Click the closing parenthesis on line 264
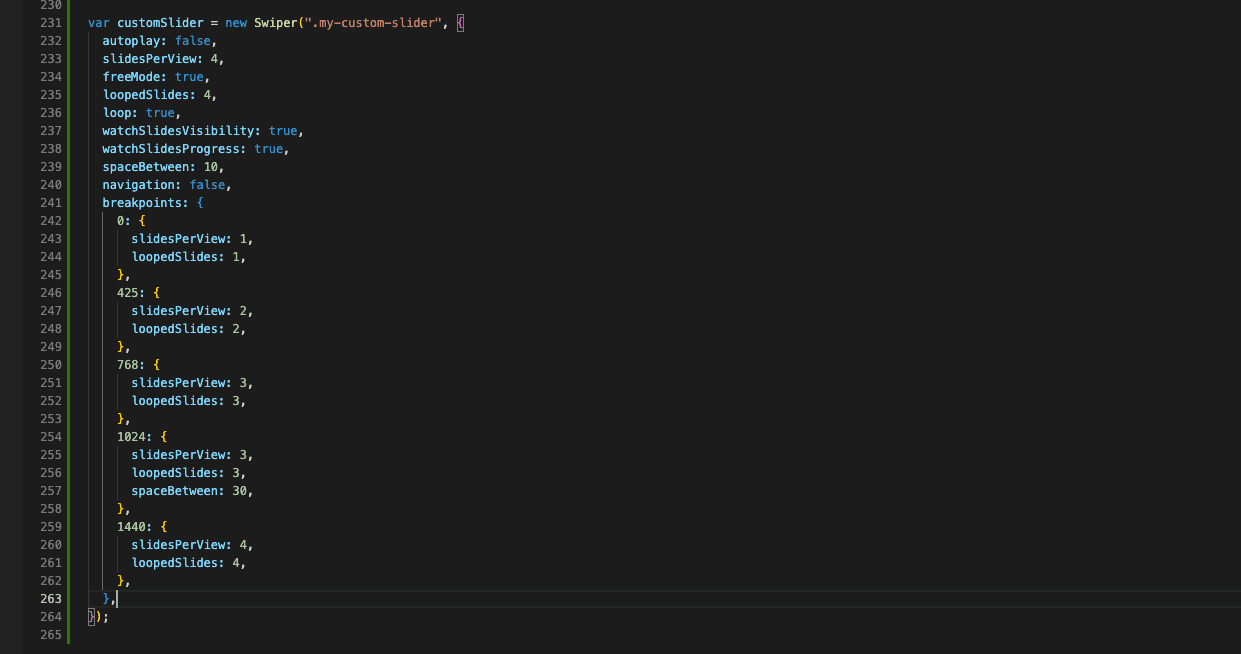Image resolution: width=1241 pixels, height=654 pixels. pos(97,617)
